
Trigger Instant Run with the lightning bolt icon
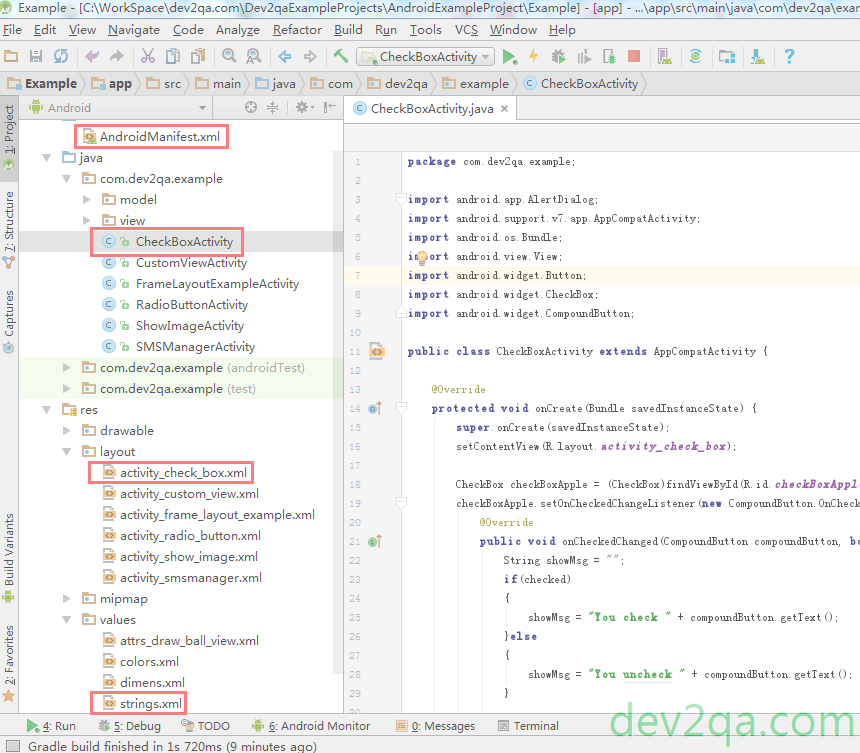coord(532,57)
